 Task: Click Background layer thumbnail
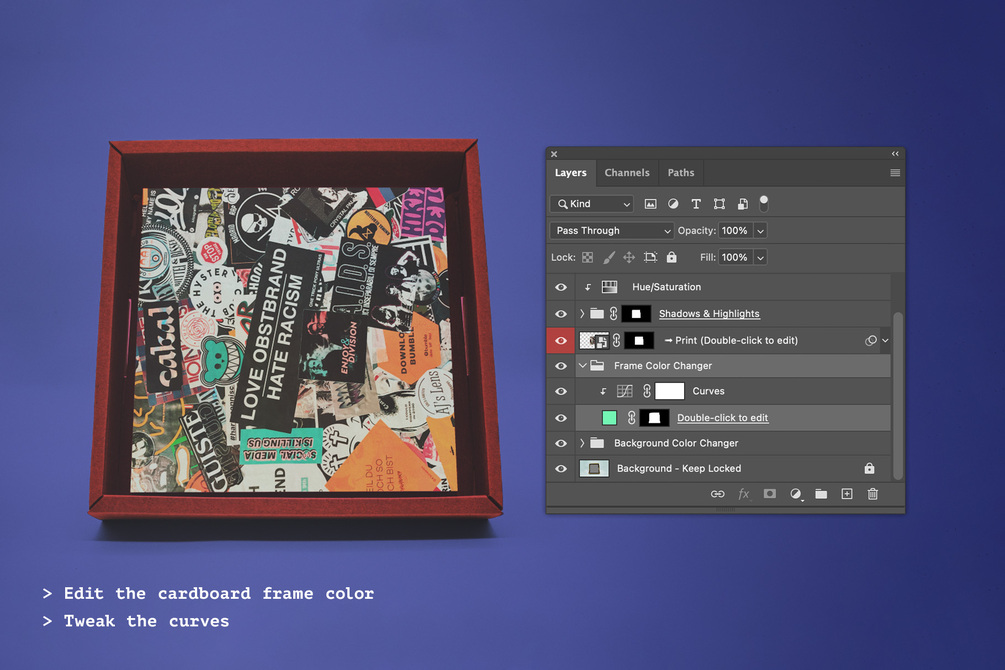coord(594,469)
